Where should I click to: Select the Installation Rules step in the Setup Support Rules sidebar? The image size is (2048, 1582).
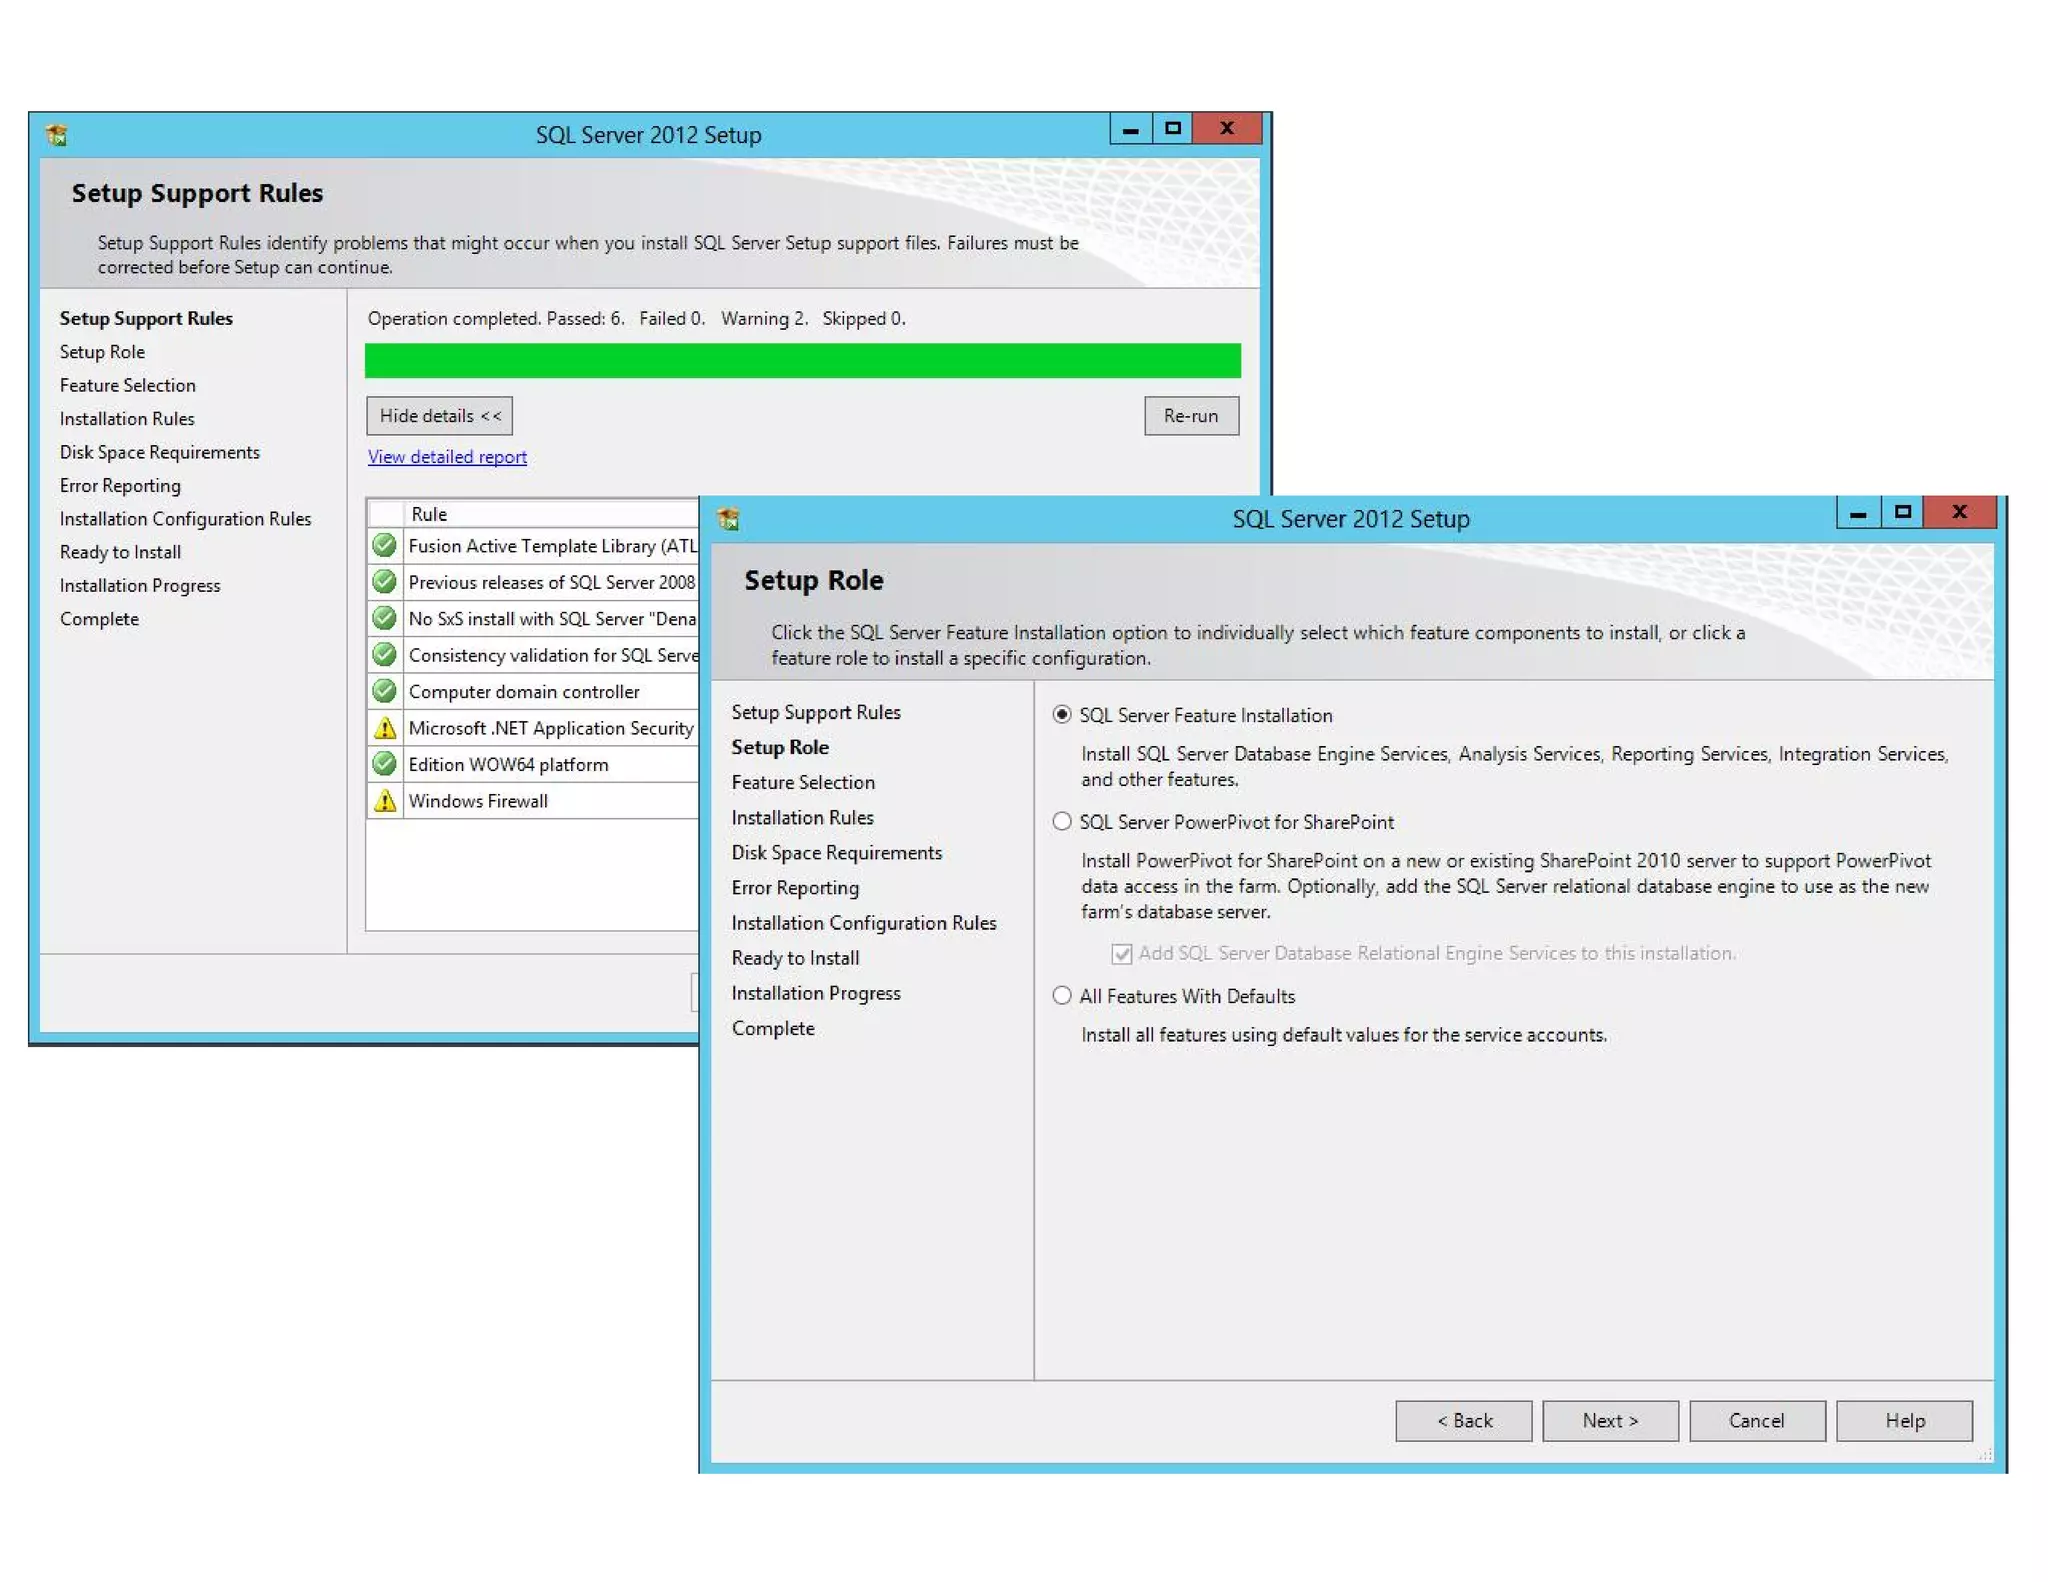pyautogui.click(x=127, y=419)
